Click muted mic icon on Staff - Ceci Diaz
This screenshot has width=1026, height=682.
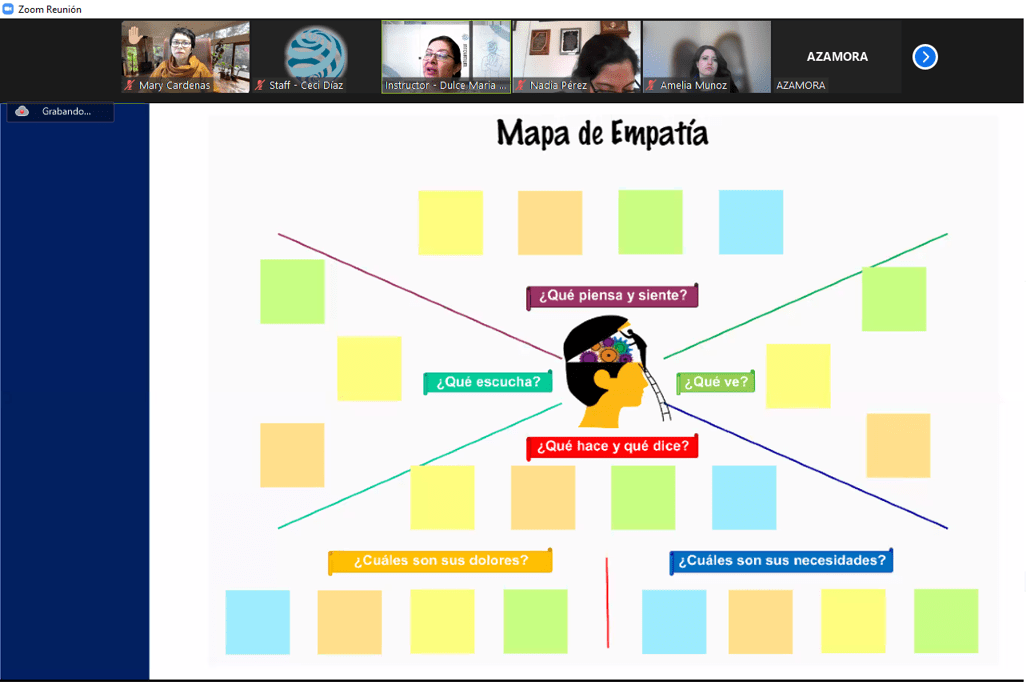tap(261, 86)
